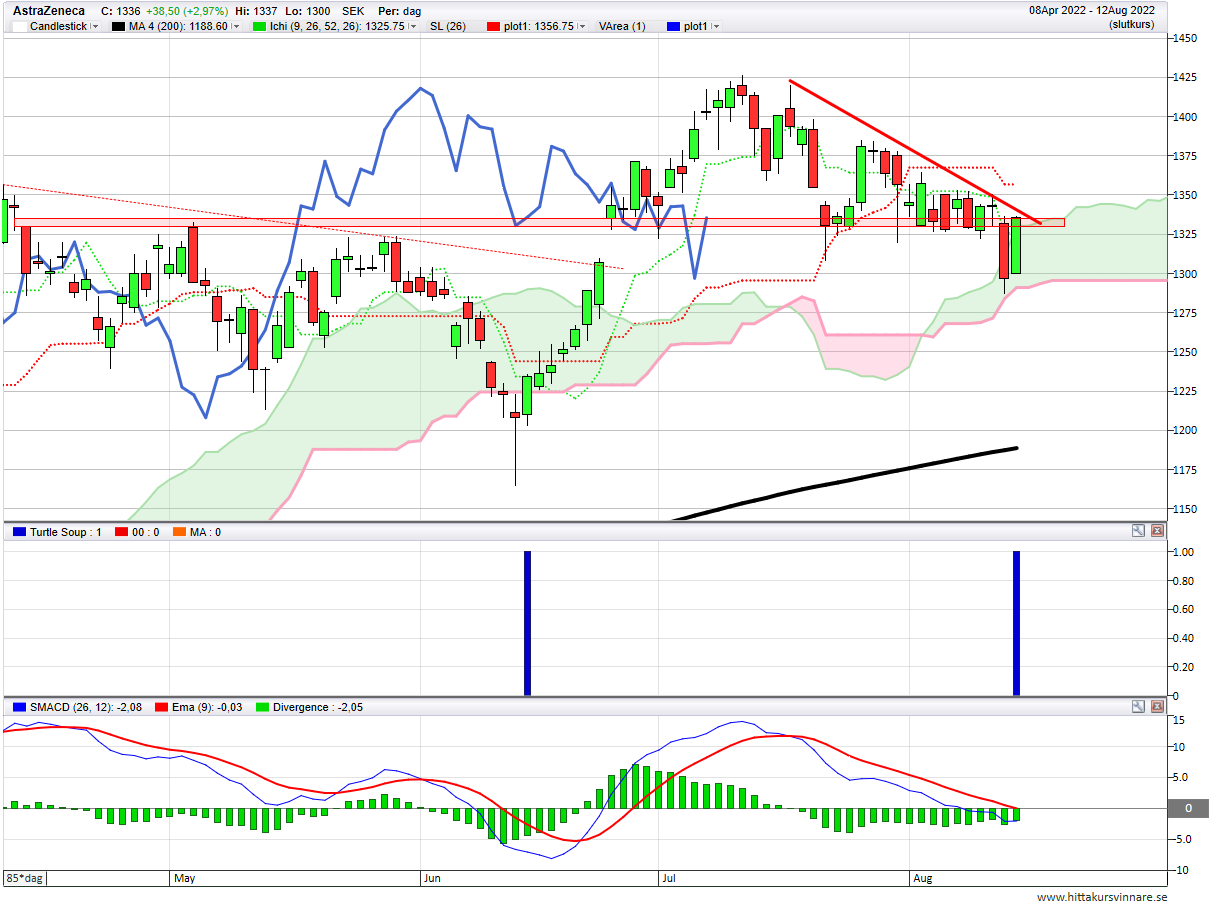The height and width of the screenshot is (902, 1212).
Task: Expand the Ichi (9, 26, 52, 26) dropdown
Action: click(414, 27)
